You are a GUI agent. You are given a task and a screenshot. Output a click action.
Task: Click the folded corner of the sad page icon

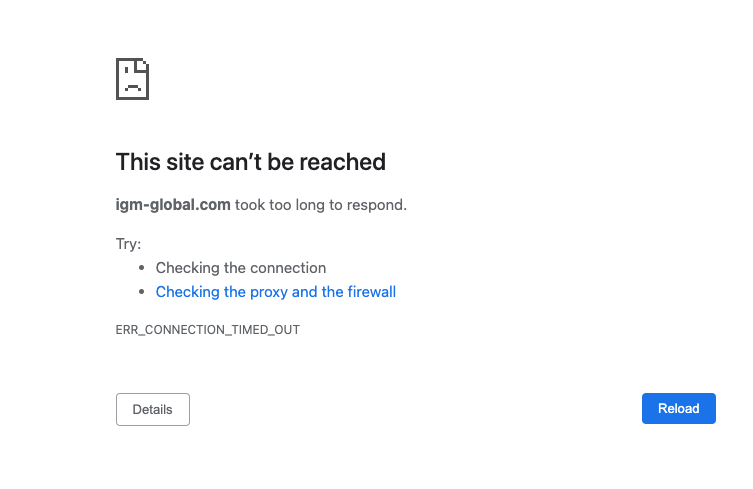pos(143,65)
